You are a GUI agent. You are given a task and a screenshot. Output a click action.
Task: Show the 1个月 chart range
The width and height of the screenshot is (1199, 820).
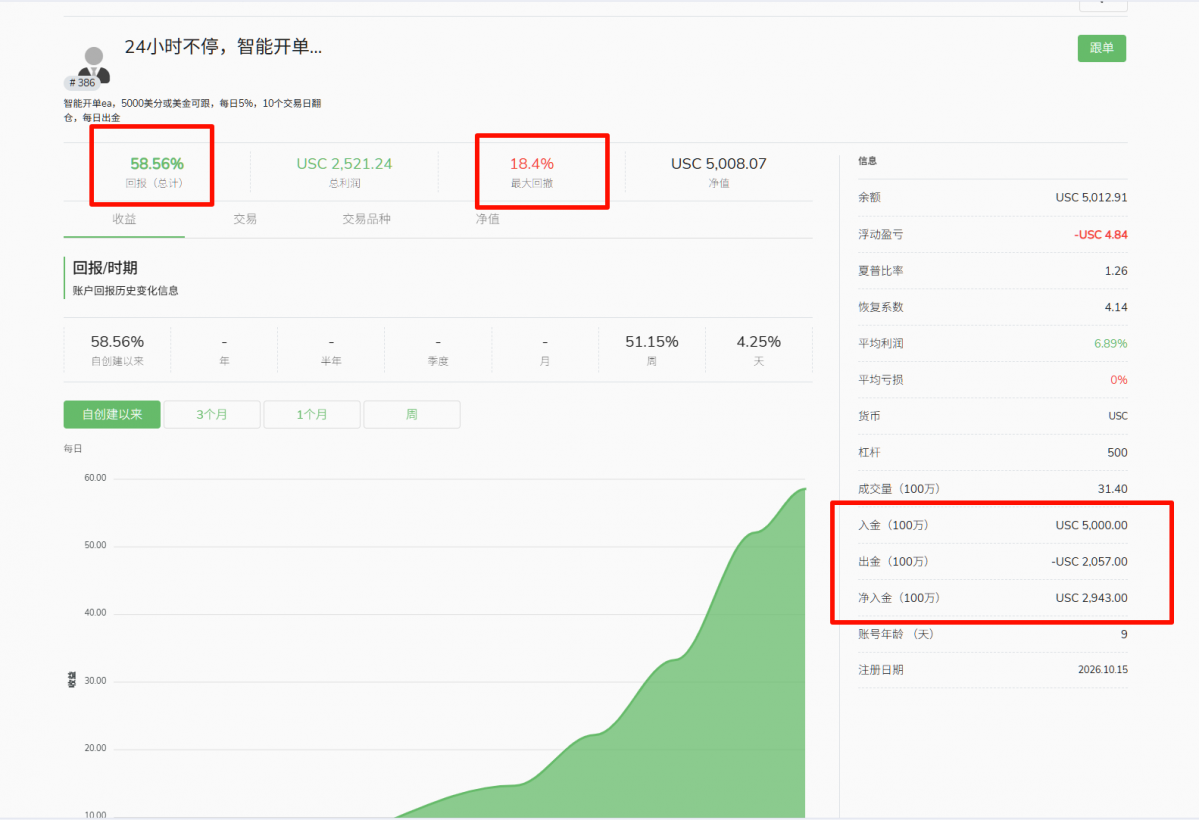point(312,415)
